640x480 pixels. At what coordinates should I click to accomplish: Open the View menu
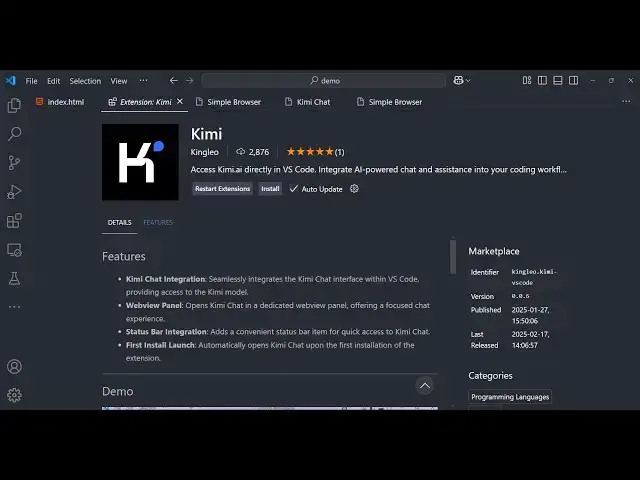click(119, 81)
